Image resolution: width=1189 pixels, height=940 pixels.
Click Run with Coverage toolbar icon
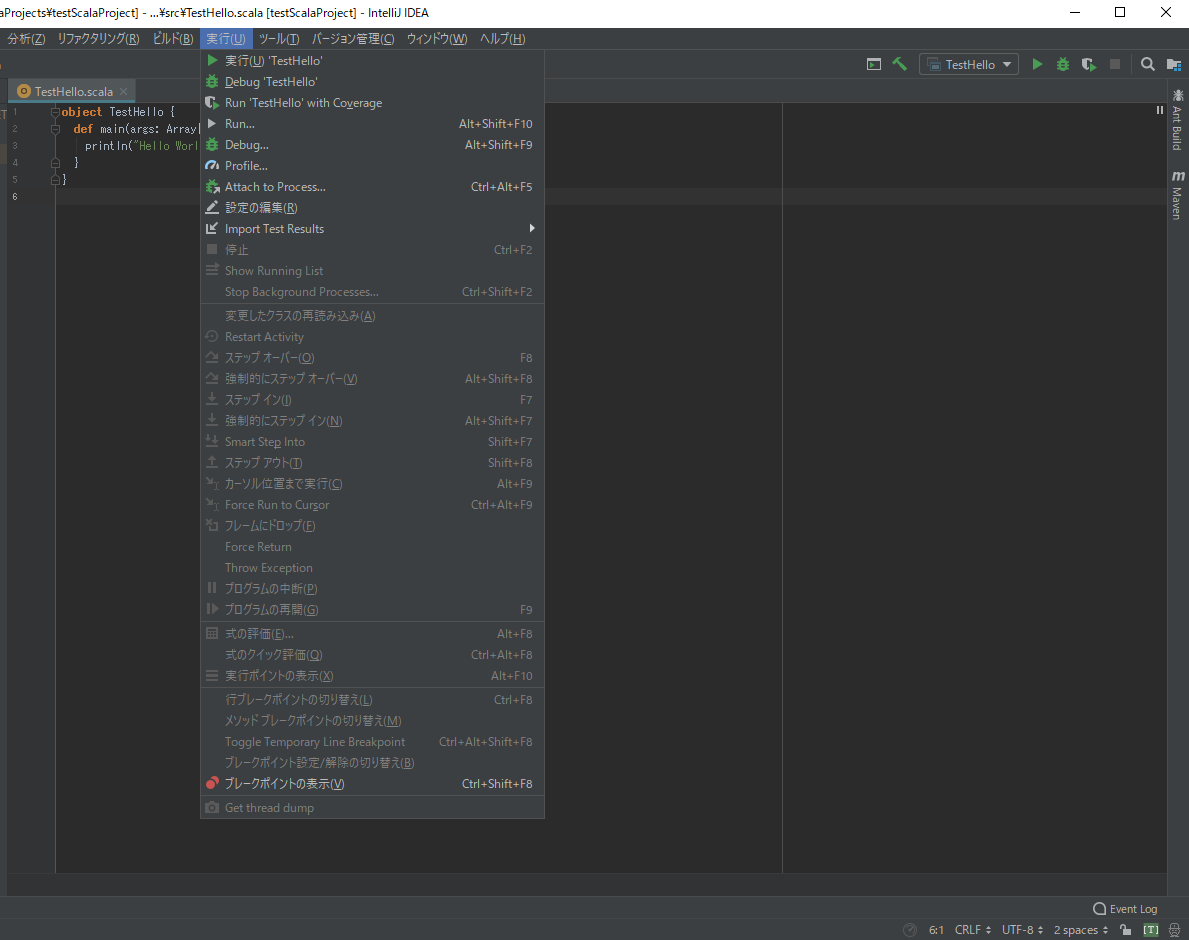(1089, 64)
